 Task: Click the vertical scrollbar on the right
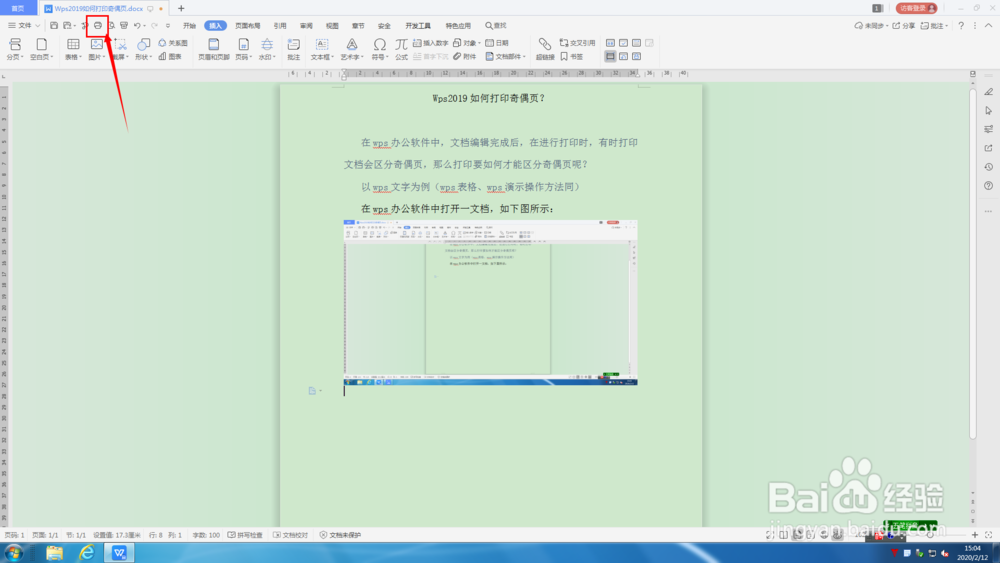coord(973,263)
